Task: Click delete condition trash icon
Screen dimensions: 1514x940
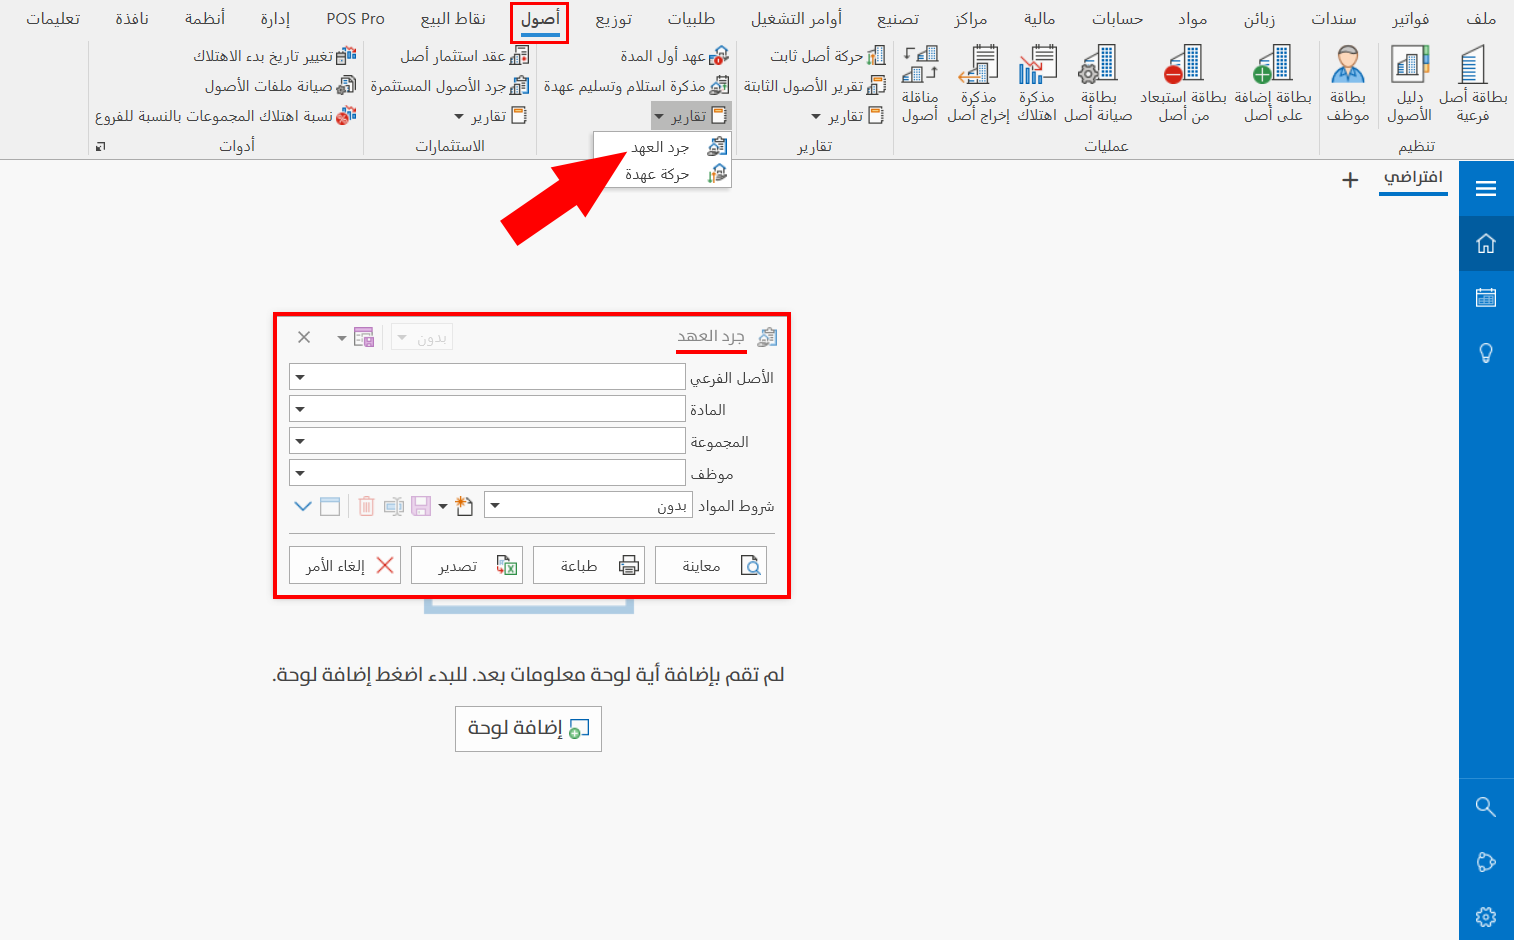Action: point(366,506)
